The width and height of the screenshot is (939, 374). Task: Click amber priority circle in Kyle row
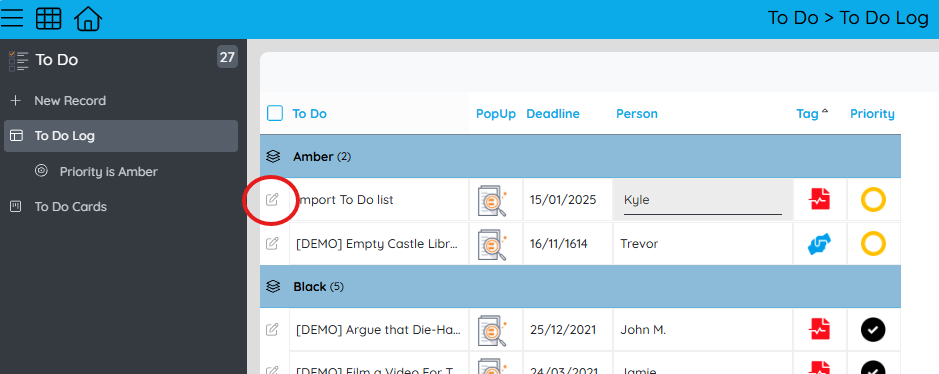coord(873,199)
